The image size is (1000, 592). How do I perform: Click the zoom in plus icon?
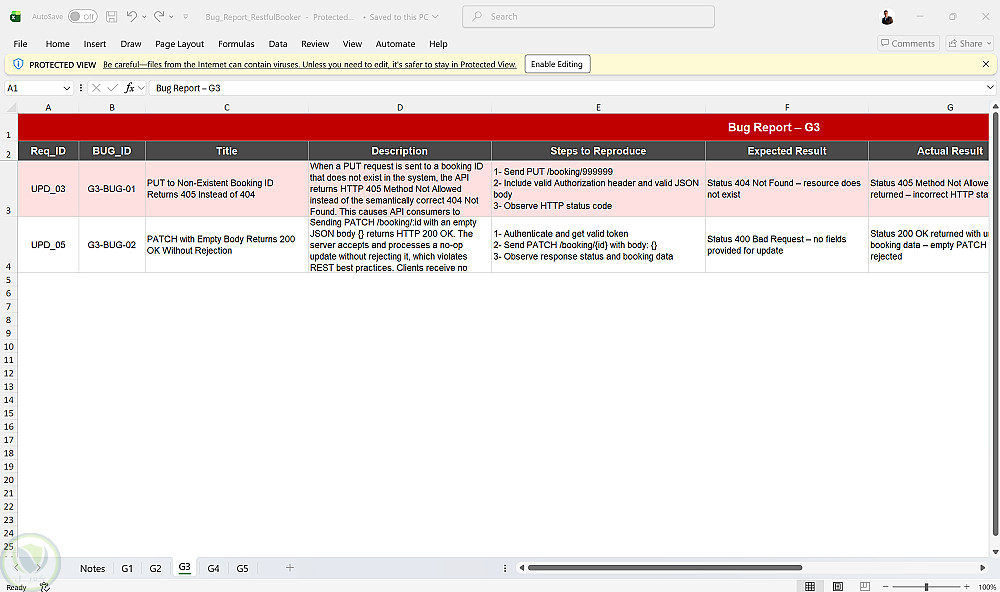click(967, 586)
